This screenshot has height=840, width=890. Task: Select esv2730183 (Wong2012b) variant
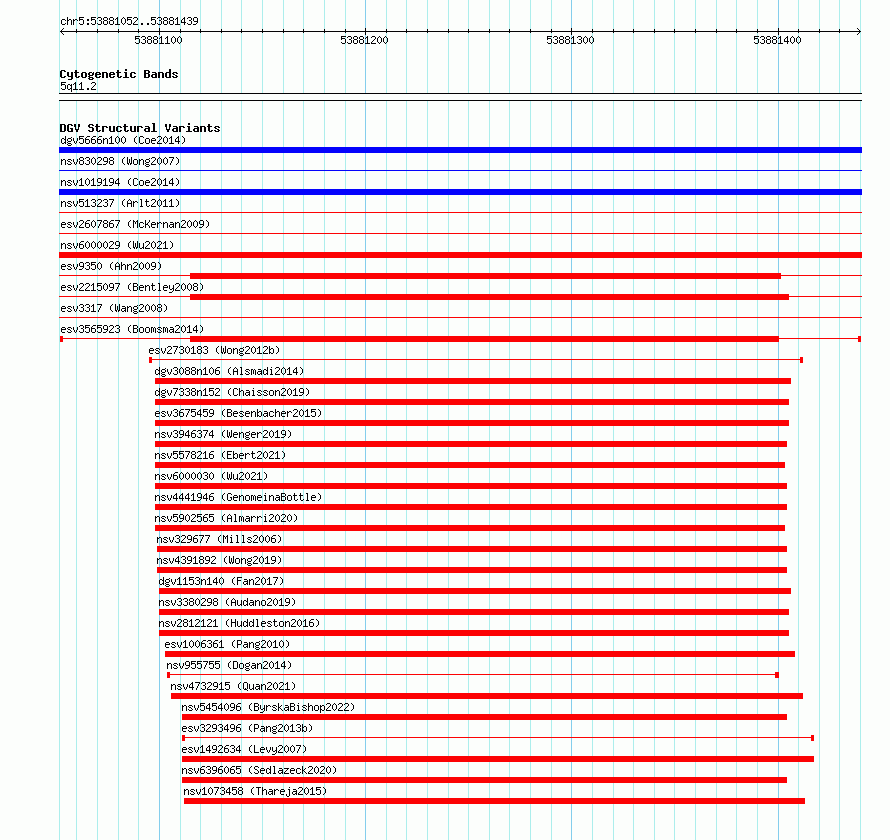coord(214,350)
